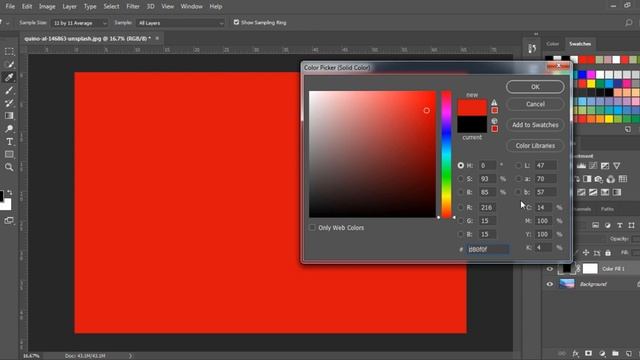This screenshot has height=360, width=640.
Task: Filter layers by type layers
Action: pyautogui.click(x=620, y=225)
